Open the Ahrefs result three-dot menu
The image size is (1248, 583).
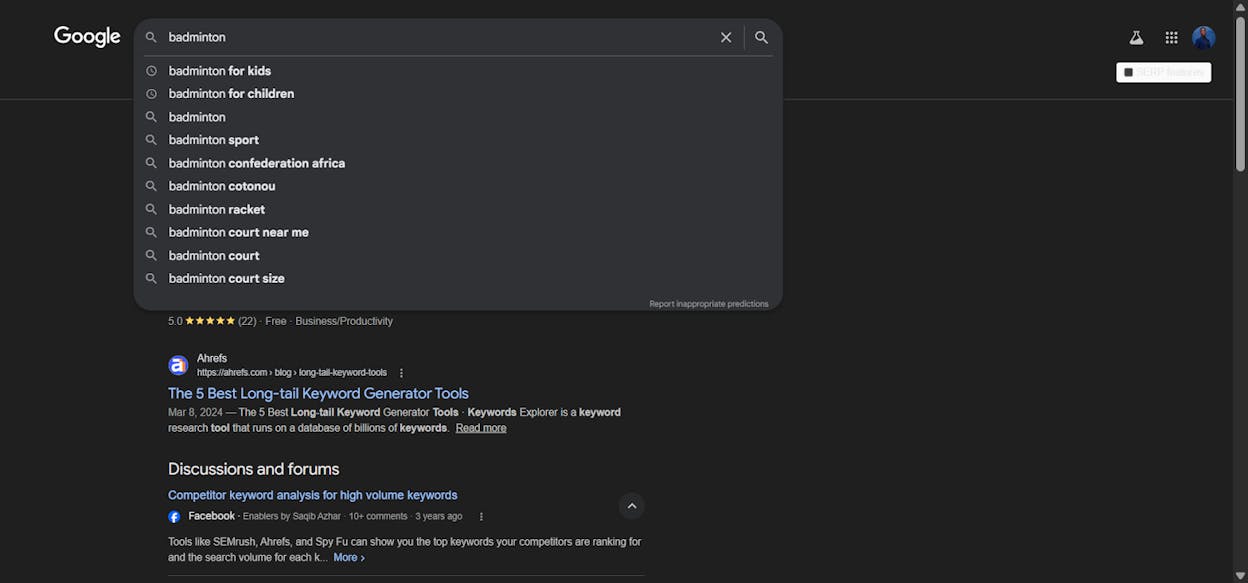click(x=402, y=373)
